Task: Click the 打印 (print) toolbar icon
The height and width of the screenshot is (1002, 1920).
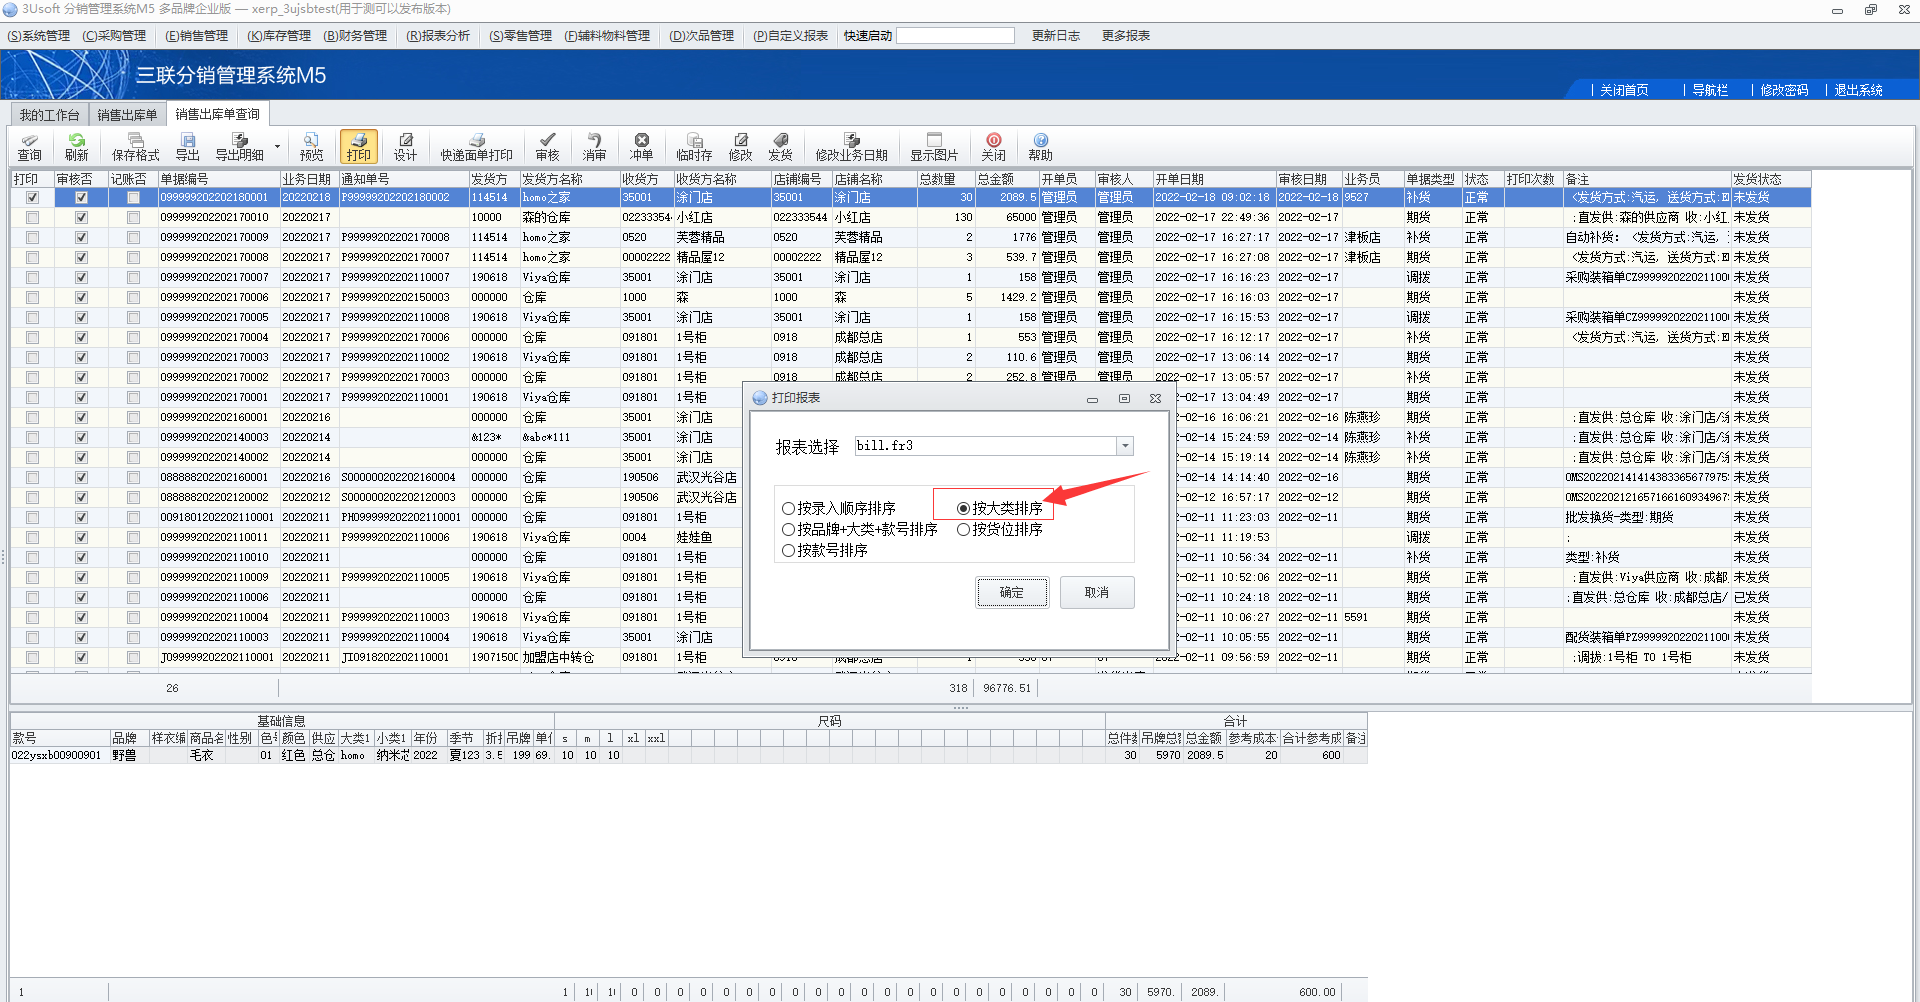Action: [x=359, y=146]
